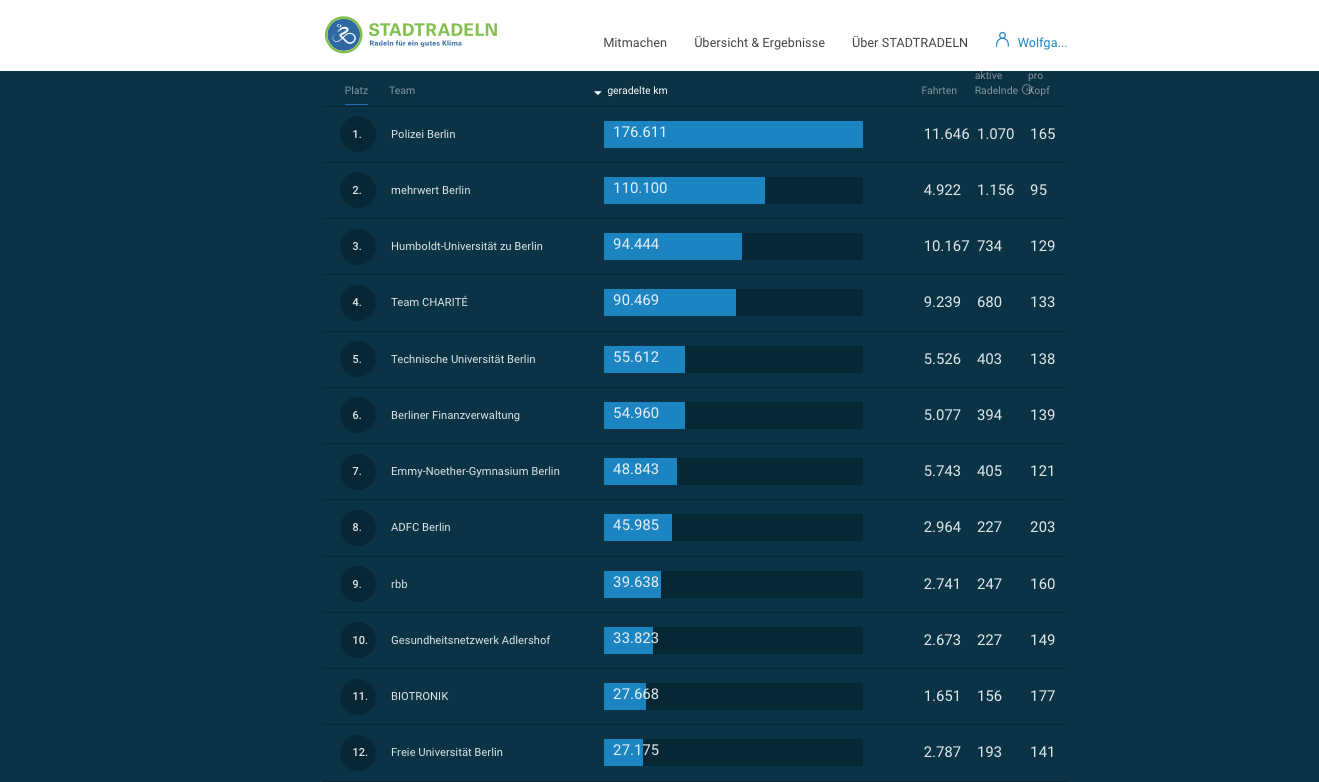
Task: Open the Mitmachen menu
Action: tap(635, 43)
